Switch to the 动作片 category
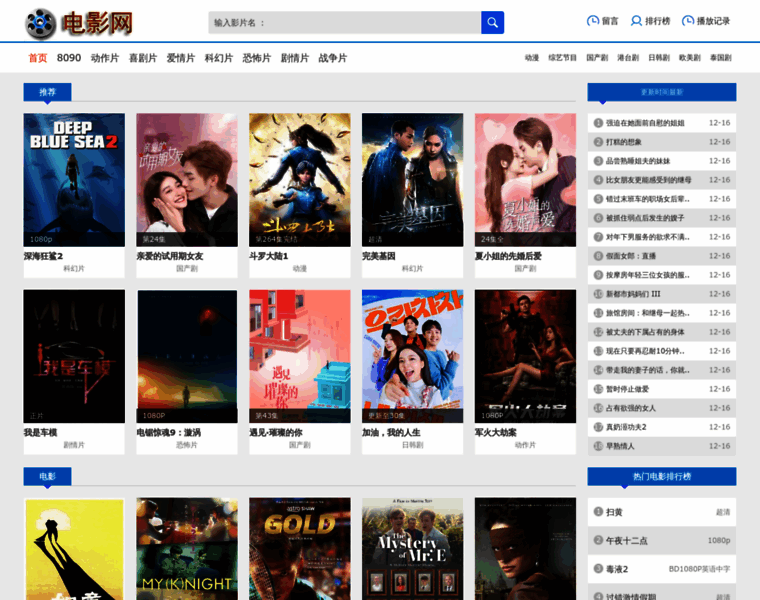The width and height of the screenshot is (760, 600). (105, 58)
